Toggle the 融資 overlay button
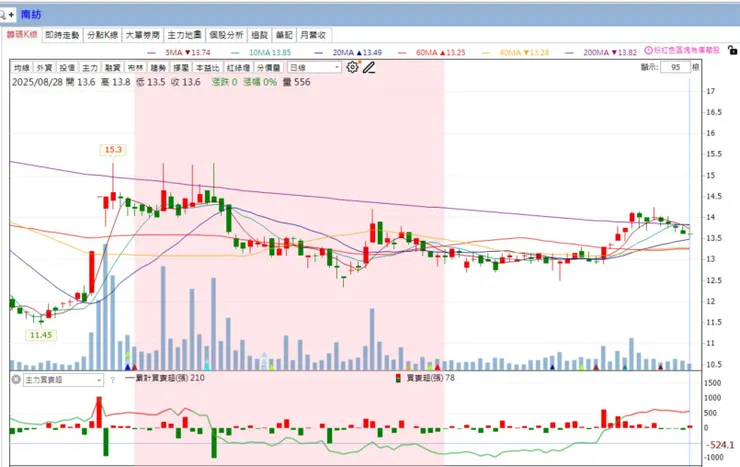740x467 pixels. click(112, 68)
